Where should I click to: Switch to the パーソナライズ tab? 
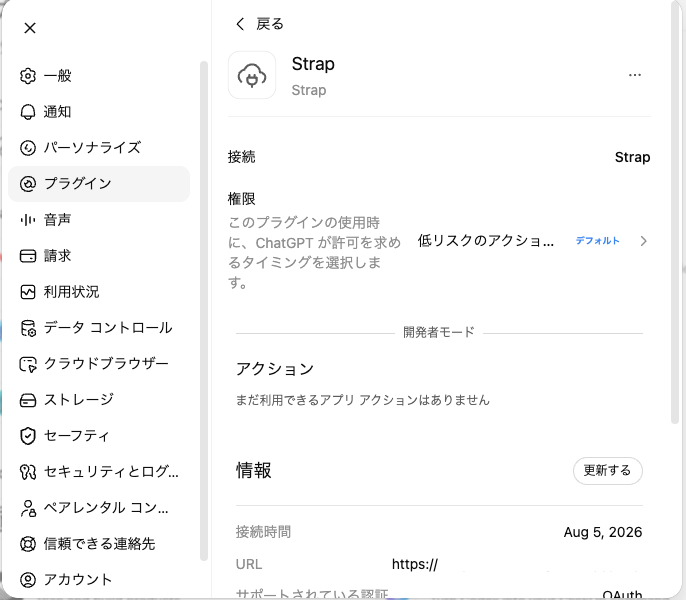click(99, 147)
